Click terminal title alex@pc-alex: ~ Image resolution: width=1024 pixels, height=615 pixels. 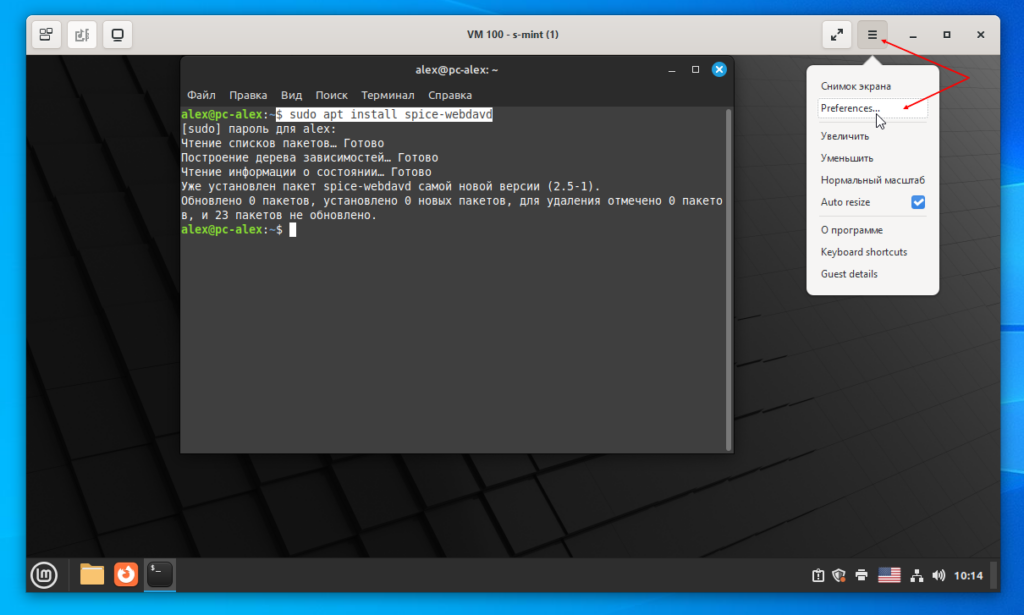pos(456,70)
